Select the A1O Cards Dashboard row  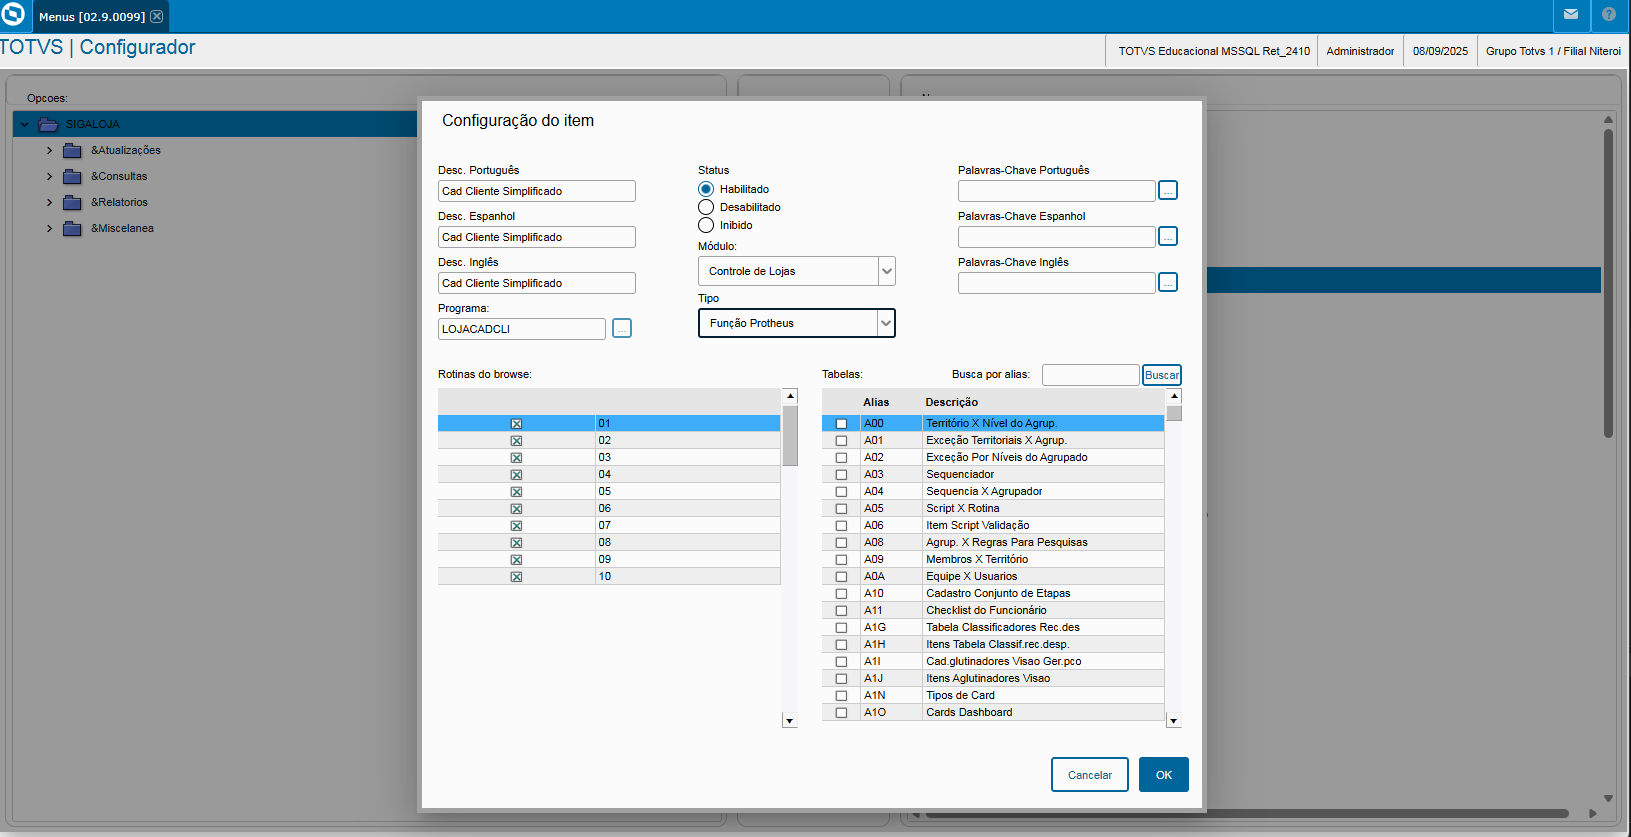point(993,712)
